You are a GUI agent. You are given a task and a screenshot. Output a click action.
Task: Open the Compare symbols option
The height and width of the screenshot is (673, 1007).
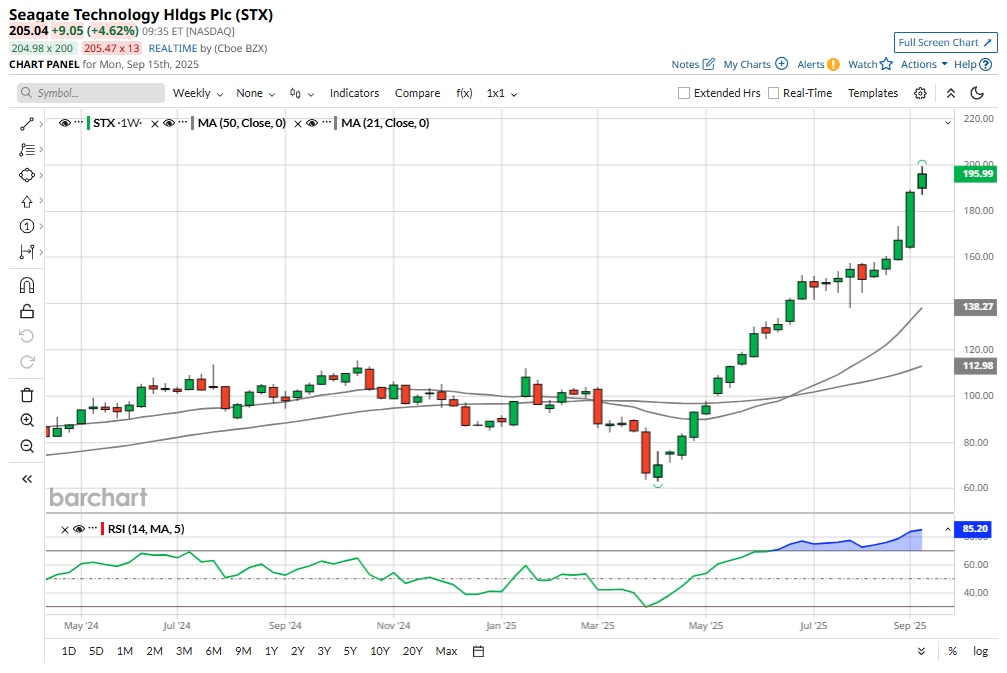(x=417, y=93)
